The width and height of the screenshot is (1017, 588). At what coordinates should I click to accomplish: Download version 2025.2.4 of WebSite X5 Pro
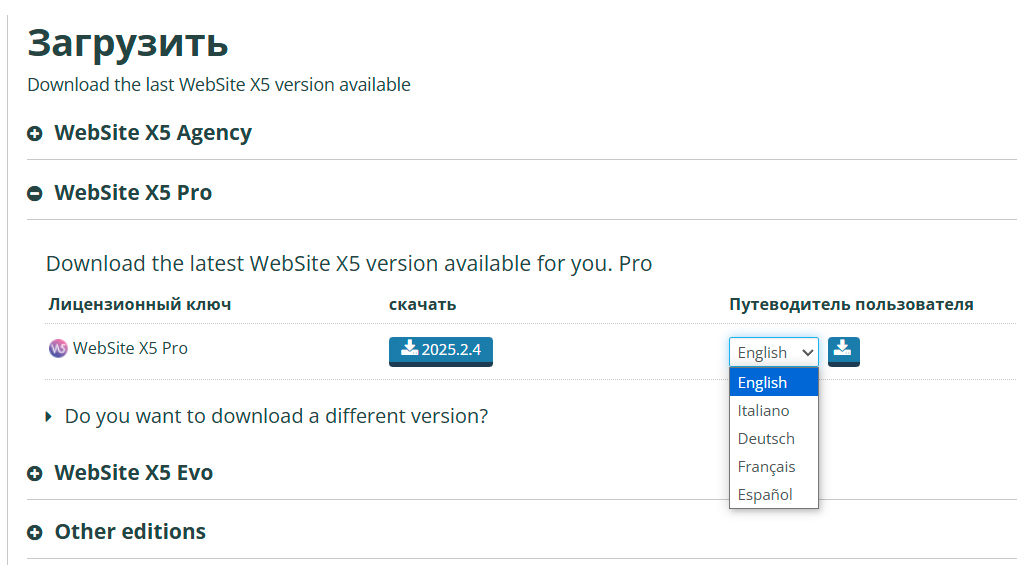(440, 351)
